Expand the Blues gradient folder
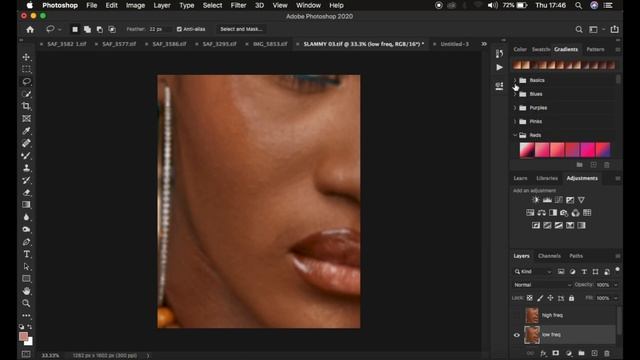Image resolution: width=640 pixels, height=360 pixels. click(515, 94)
